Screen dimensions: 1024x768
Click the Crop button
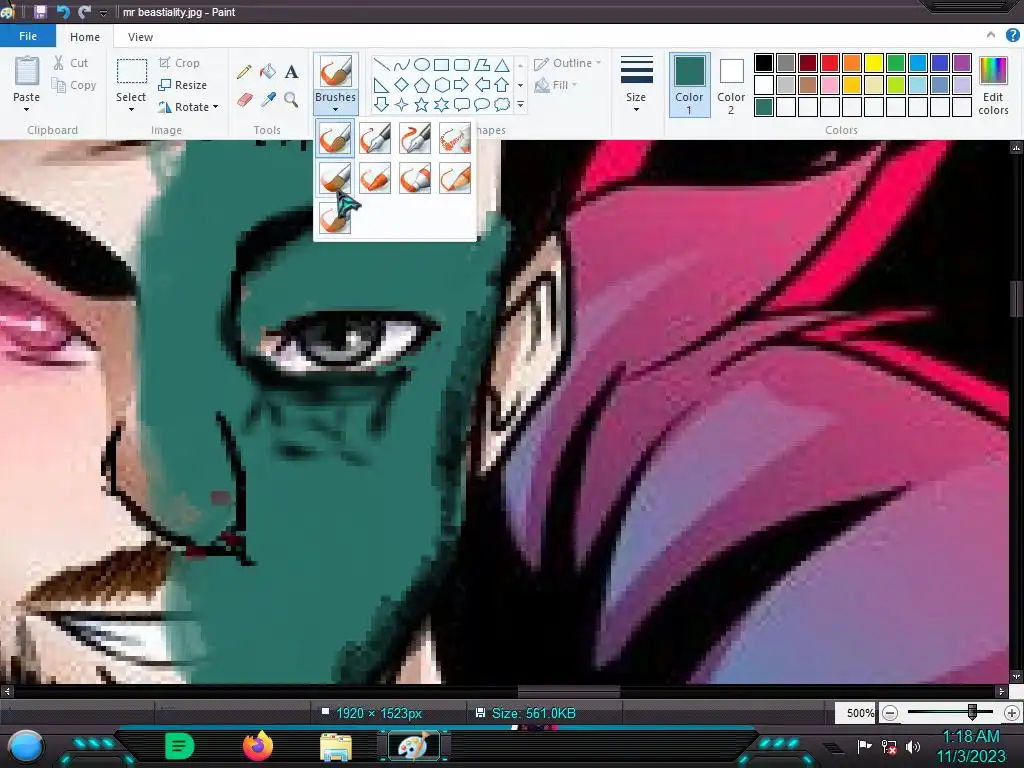[179, 63]
